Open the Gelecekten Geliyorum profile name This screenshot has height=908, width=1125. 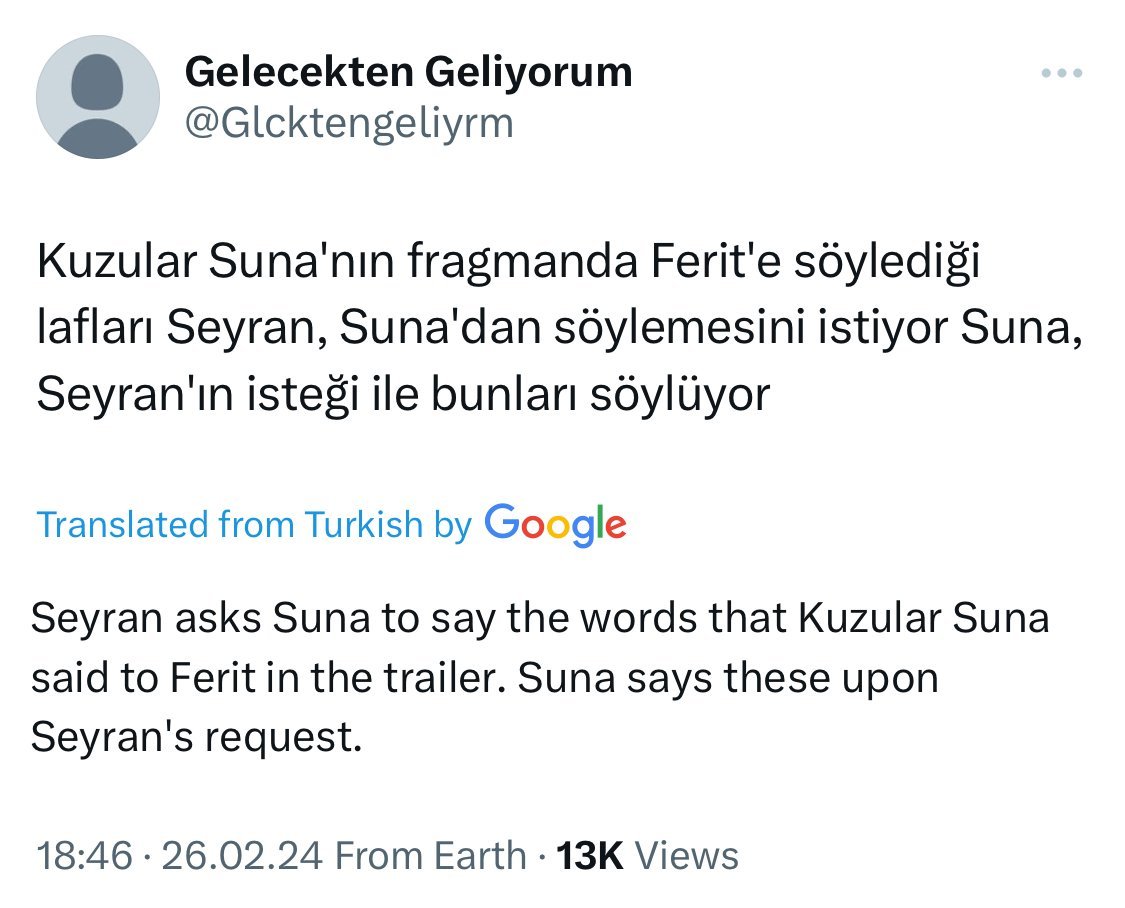click(408, 72)
